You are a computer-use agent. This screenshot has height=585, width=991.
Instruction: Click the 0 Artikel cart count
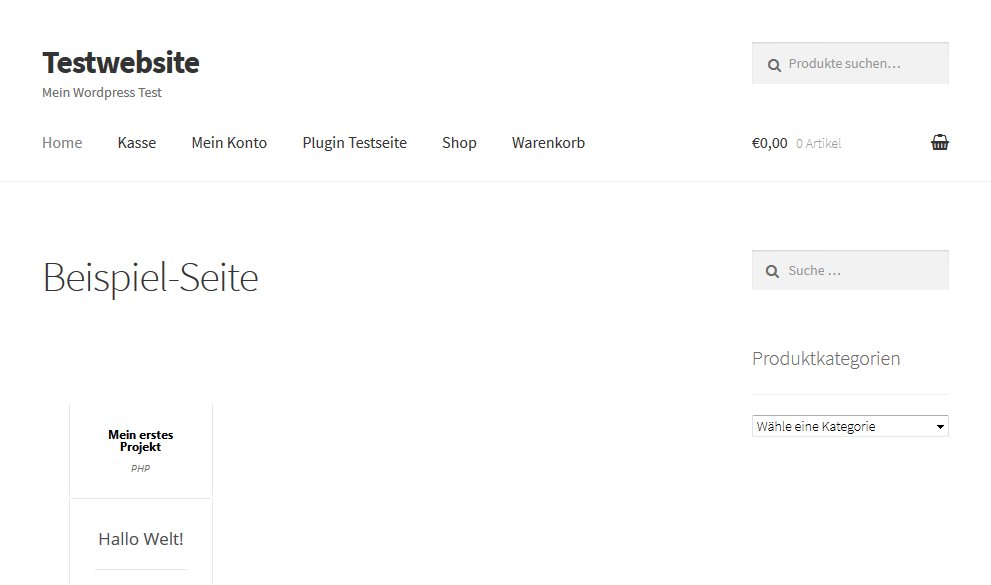pos(818,144)
